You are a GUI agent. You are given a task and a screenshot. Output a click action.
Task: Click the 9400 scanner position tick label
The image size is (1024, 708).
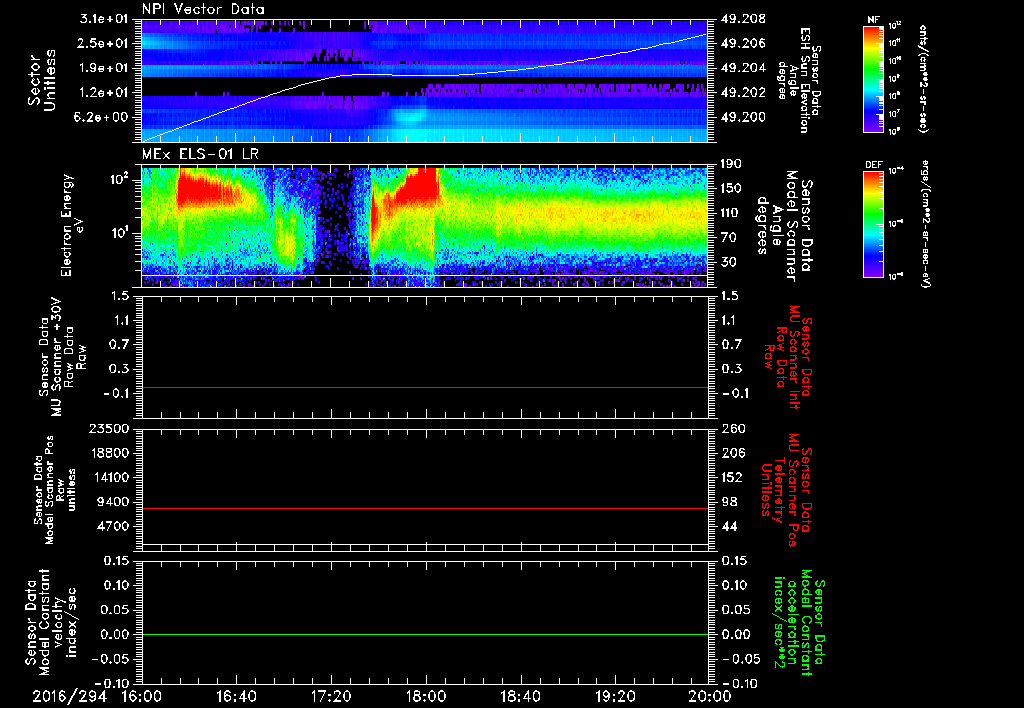tap(112, 502)
